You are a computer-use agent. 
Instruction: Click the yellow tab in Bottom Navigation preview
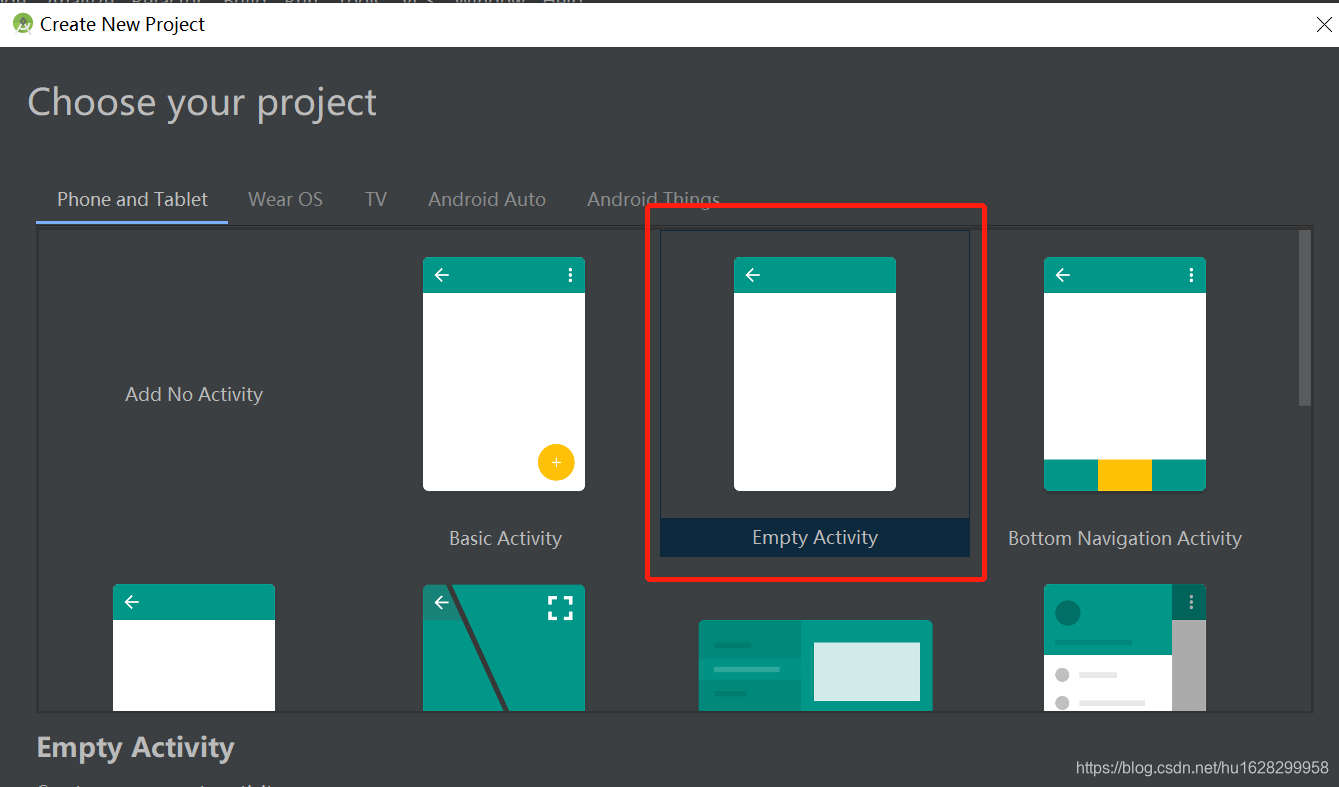pos(1125,475)
